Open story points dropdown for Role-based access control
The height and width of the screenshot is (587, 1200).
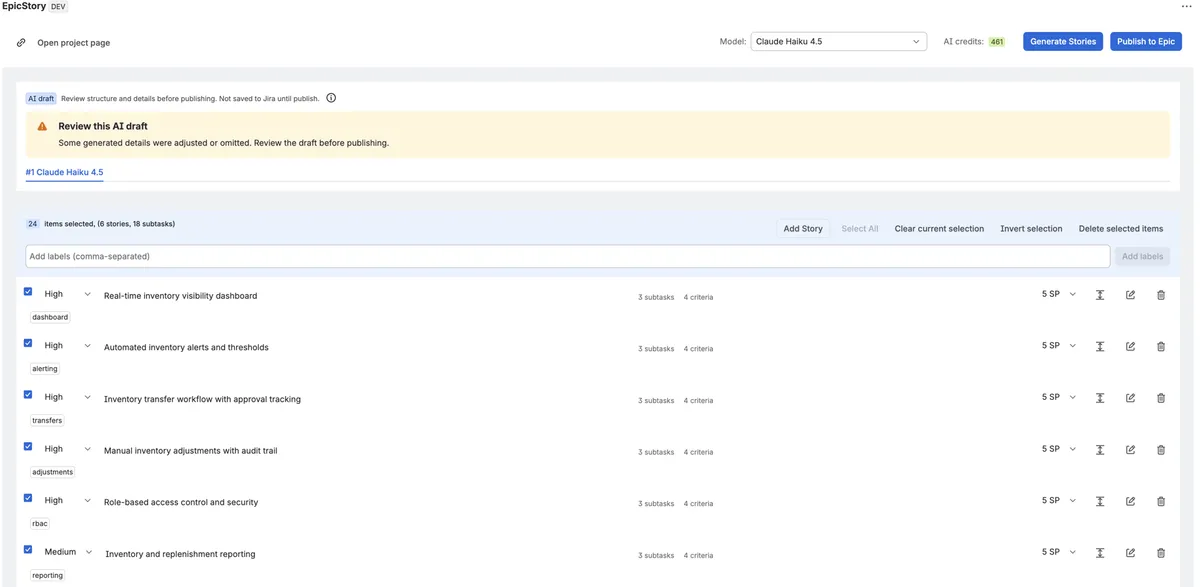point(1059,500)
